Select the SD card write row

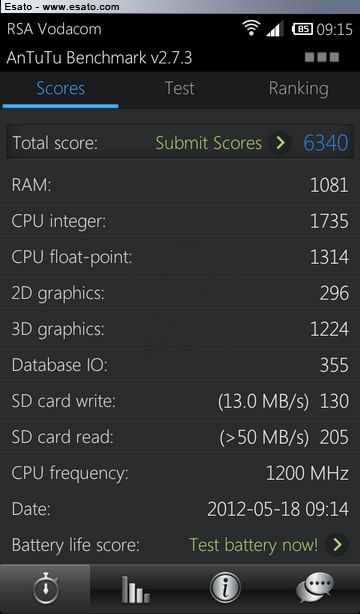click(180, 401)
